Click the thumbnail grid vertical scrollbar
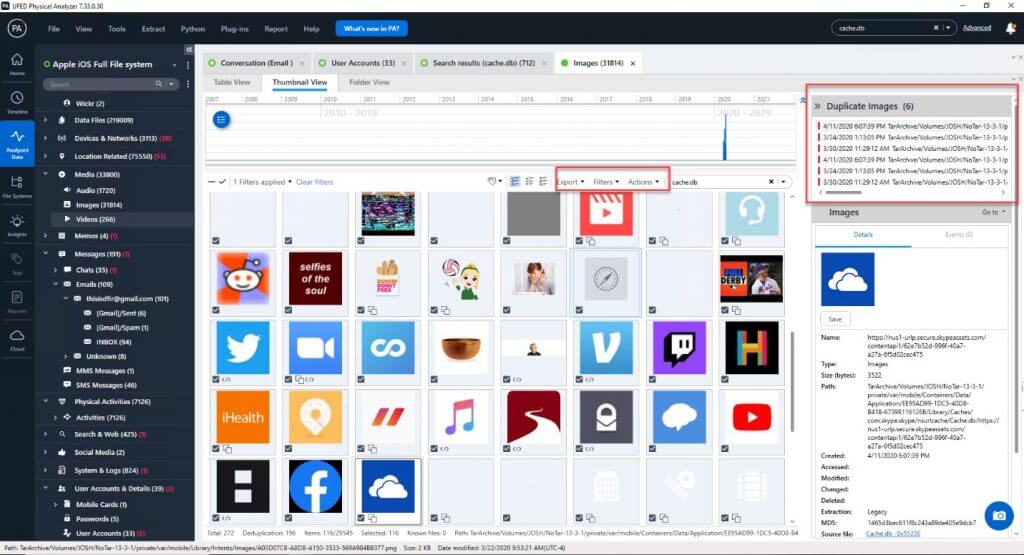This screenshot has width=1024, height=555. pos(792,381)
